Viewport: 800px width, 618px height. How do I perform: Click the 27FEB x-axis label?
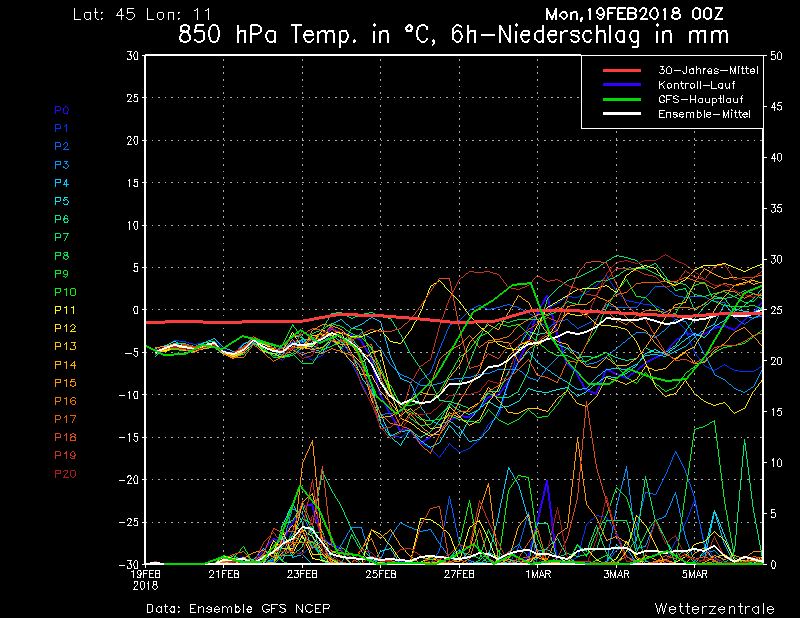coord(459,574)
